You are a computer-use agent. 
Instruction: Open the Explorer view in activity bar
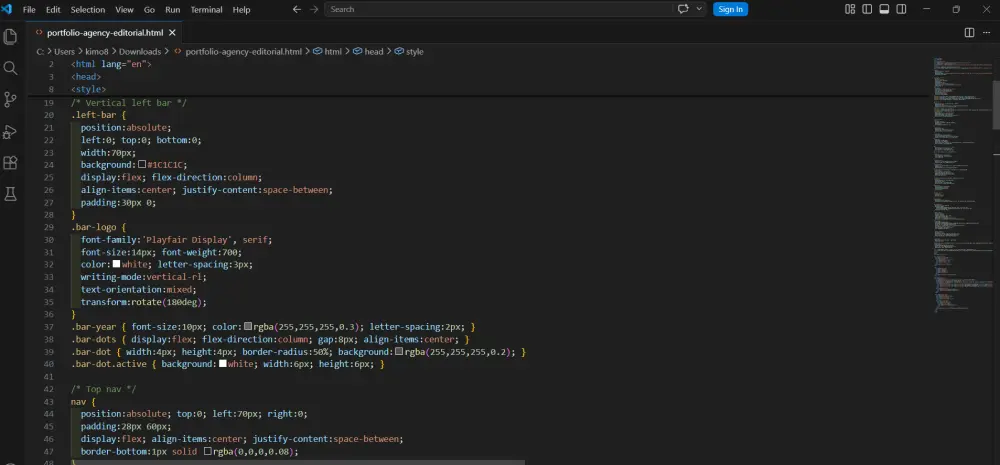click(10, 36)
